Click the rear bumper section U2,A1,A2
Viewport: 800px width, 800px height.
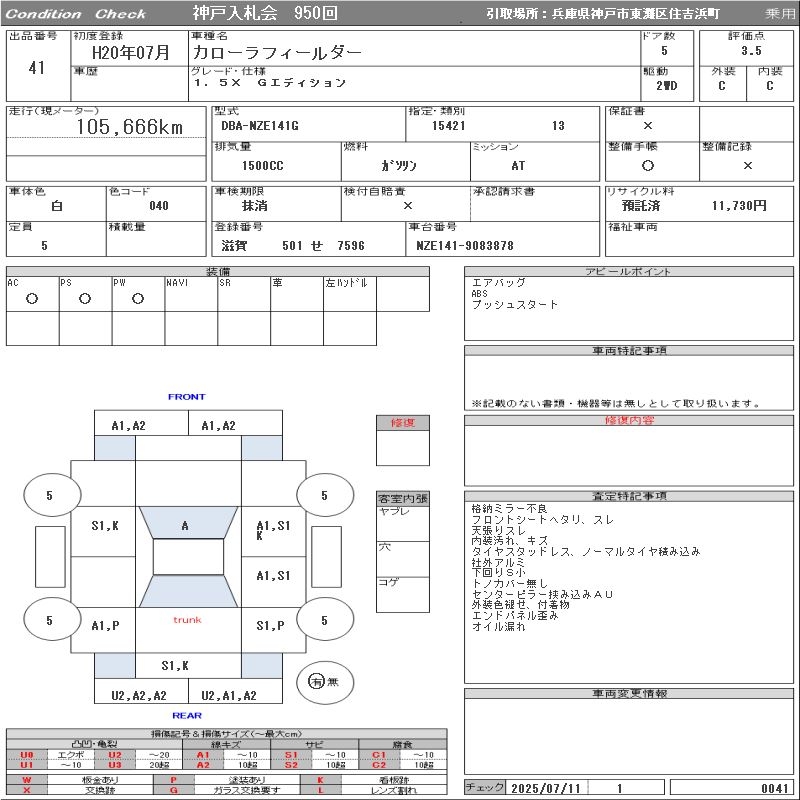(x=235, y=691)
